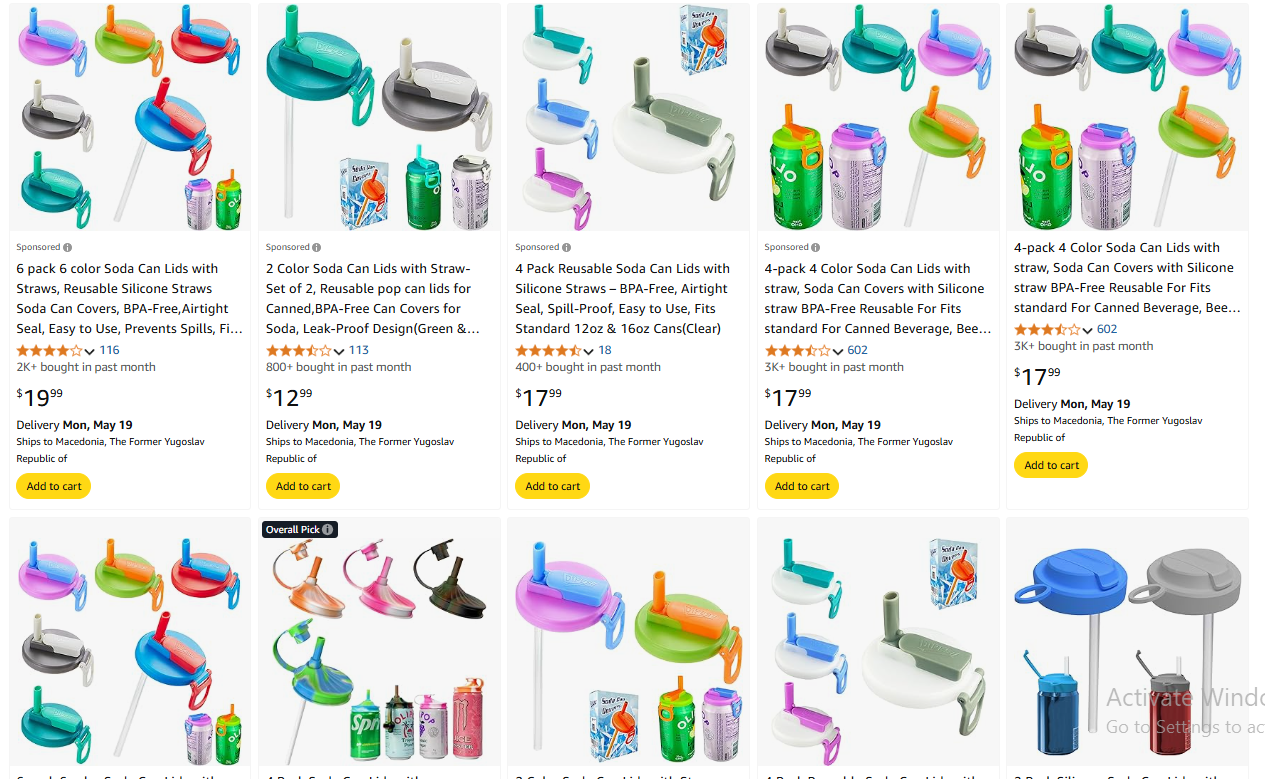Screen dimensions: 1265x779
Task: Open the 6 pack 6 color Soda Can Lids title
Action: (129, 298)
